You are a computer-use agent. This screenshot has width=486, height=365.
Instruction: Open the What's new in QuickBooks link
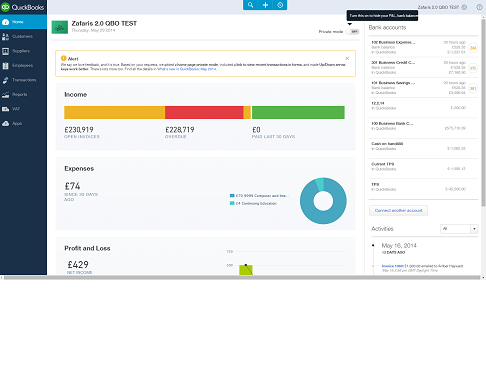[187, 69]
